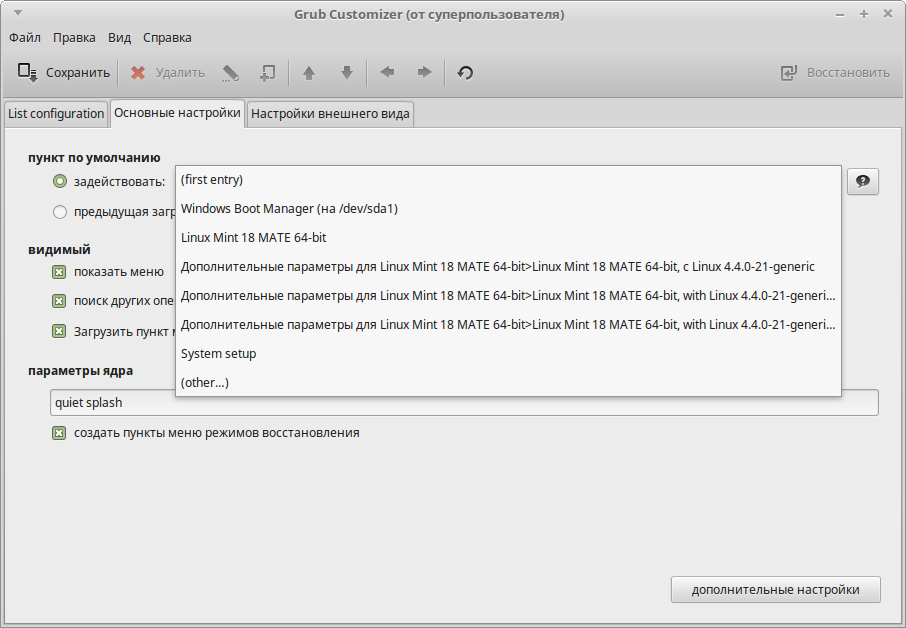
Task: Toggle the Загрузить пункт checkbox
Action: tap(59, 331)
